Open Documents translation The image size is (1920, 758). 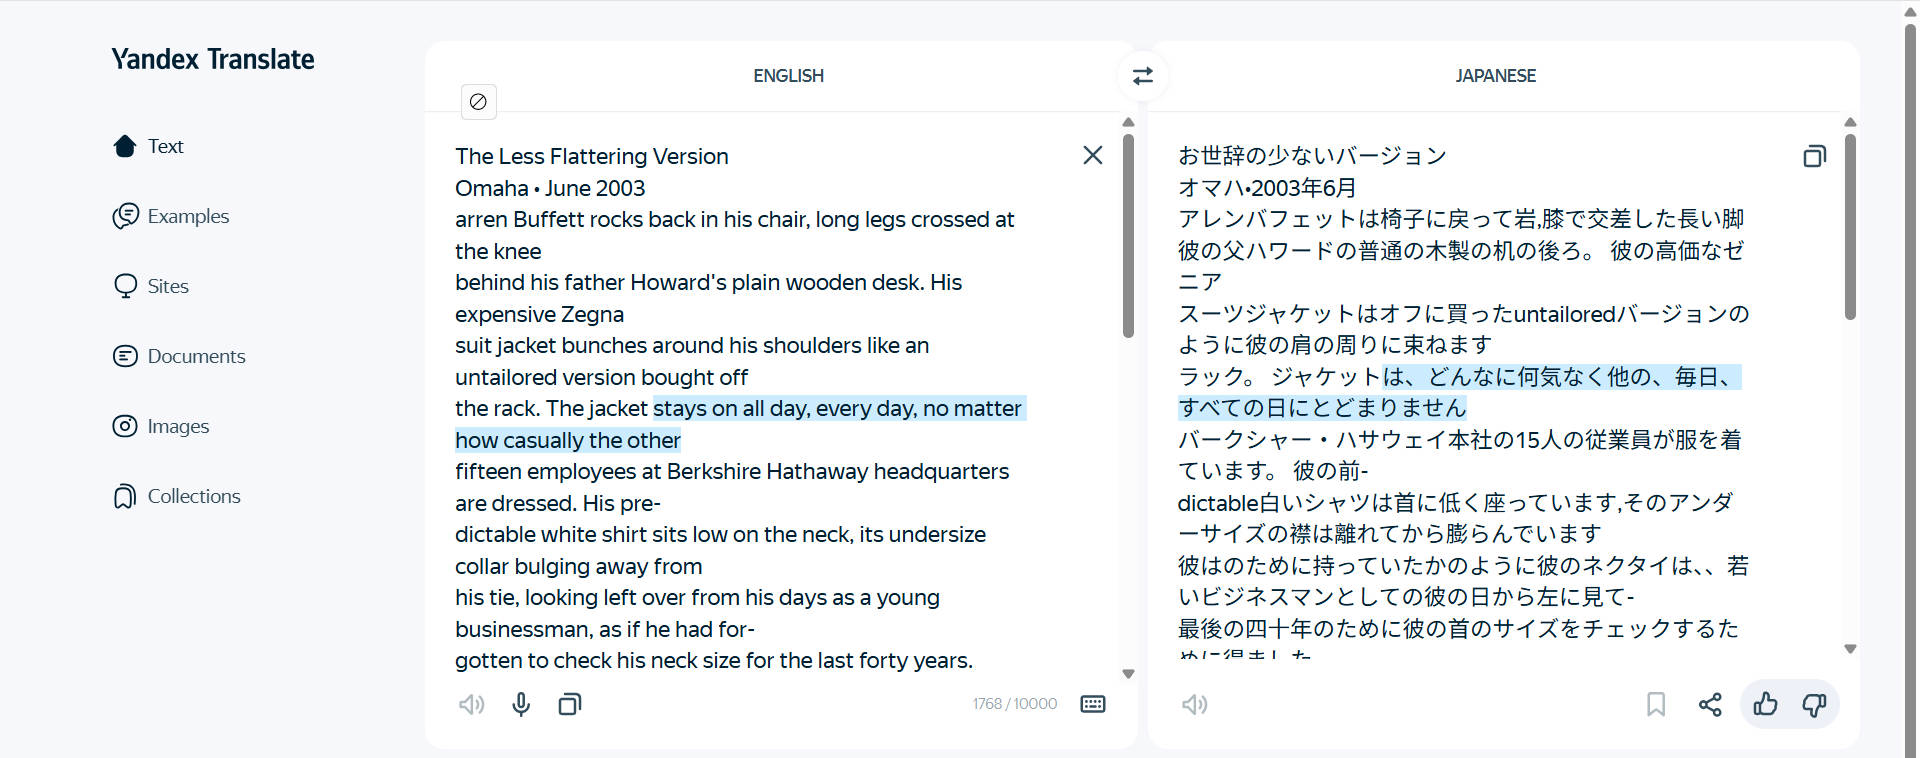(x=179, y=356)
